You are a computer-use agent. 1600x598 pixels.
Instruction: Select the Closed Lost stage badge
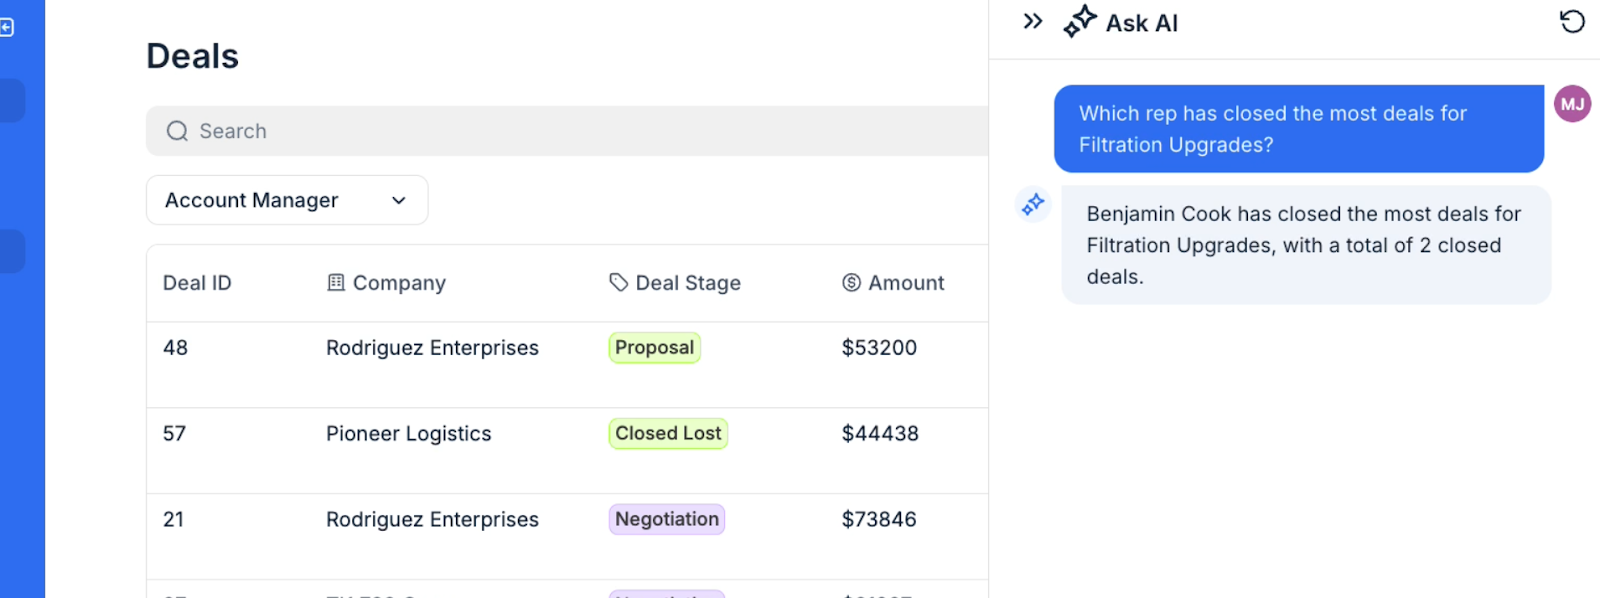tap(668, 434)
